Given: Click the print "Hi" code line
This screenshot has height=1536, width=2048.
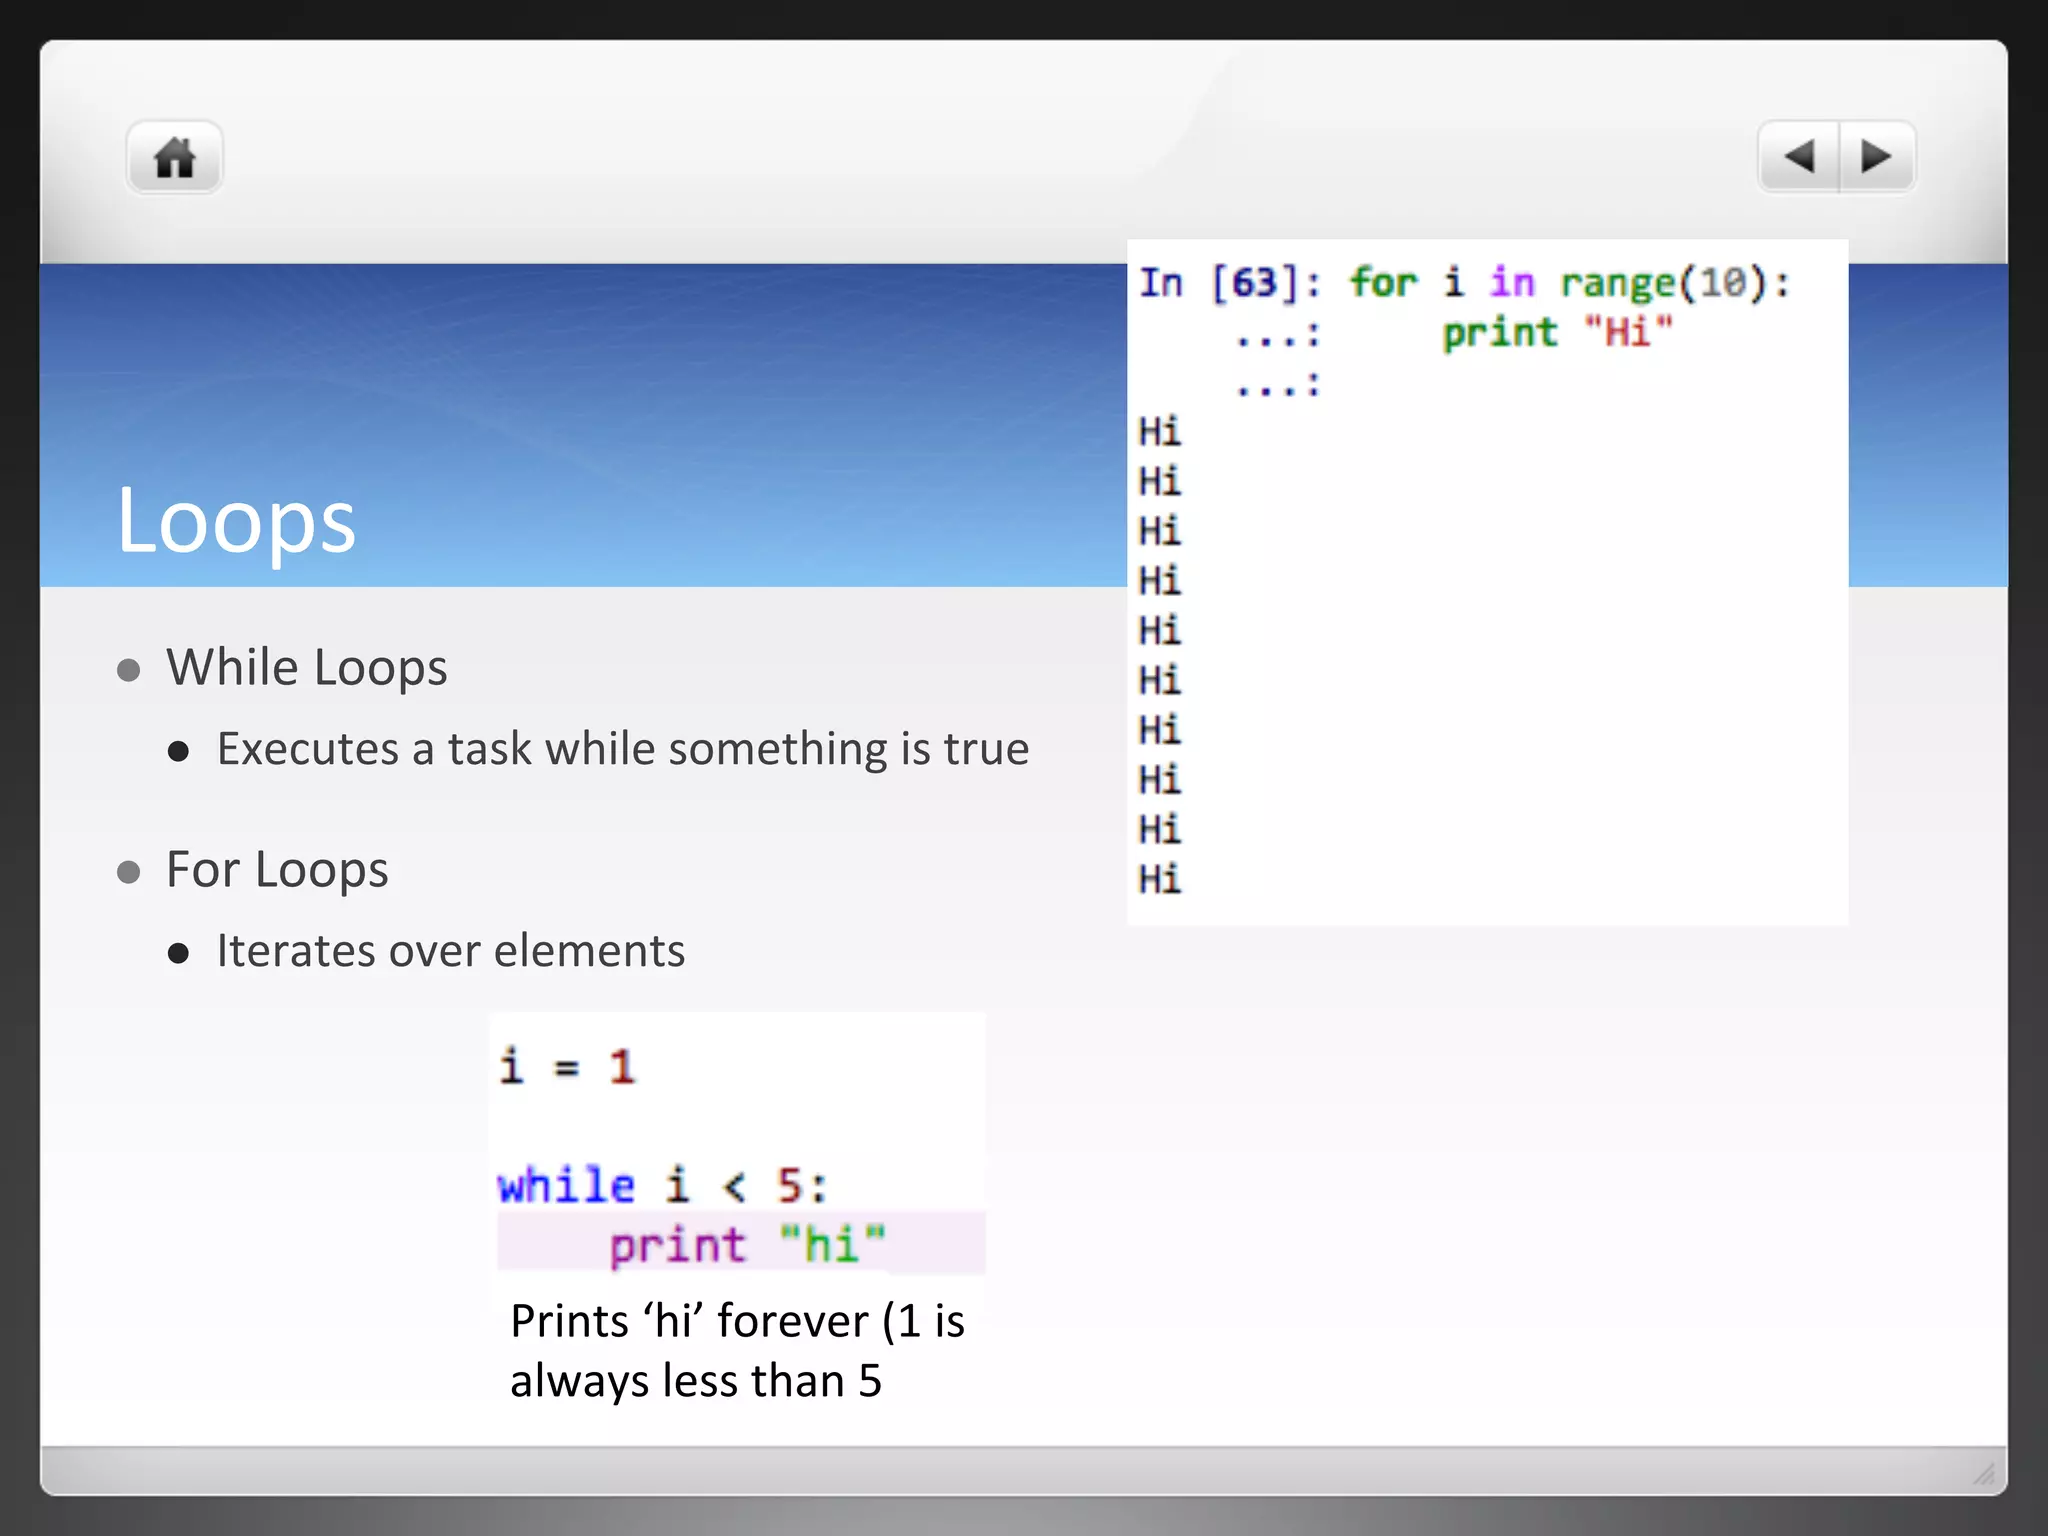Looking at the screenshot, I should click(x=1557, y=332).
